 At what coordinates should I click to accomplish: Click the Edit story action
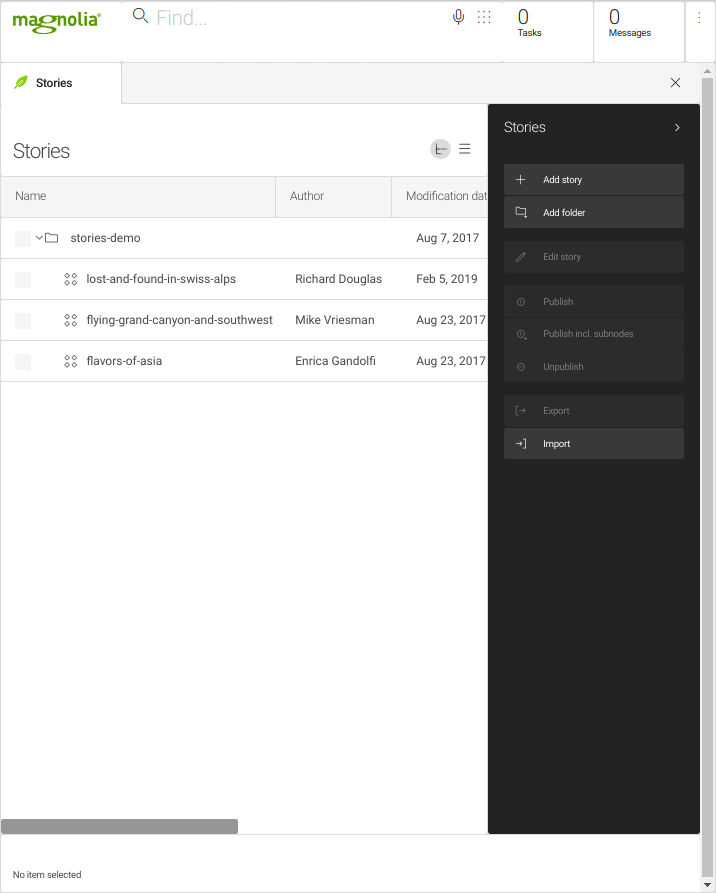594,257
